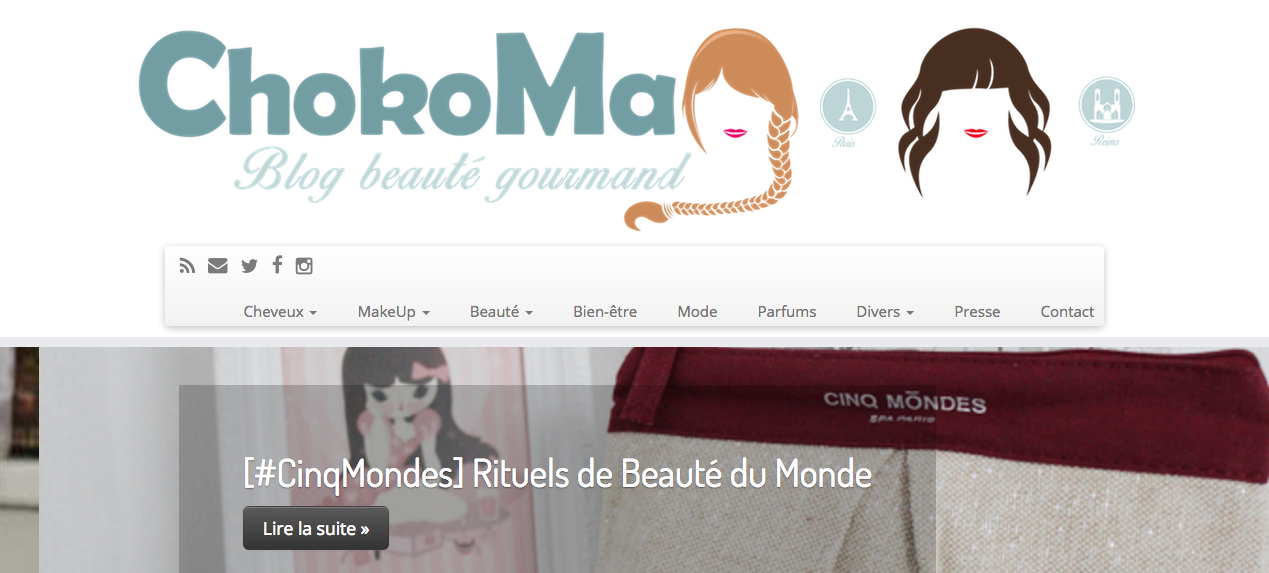Click the email envelope icon
Image resolution: width=1269 pixels, height=573 pixels.
[x=217, y=266]
